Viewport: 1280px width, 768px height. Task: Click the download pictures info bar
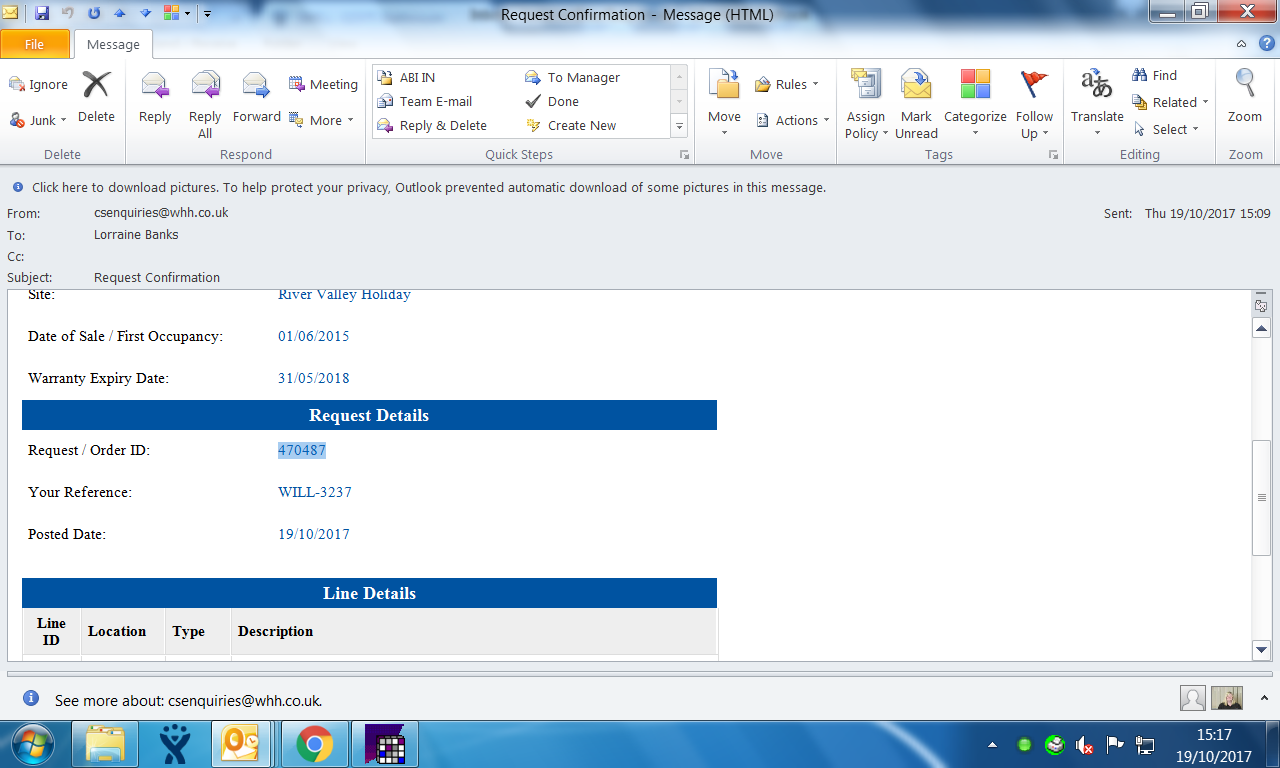[x=428, y=187]
